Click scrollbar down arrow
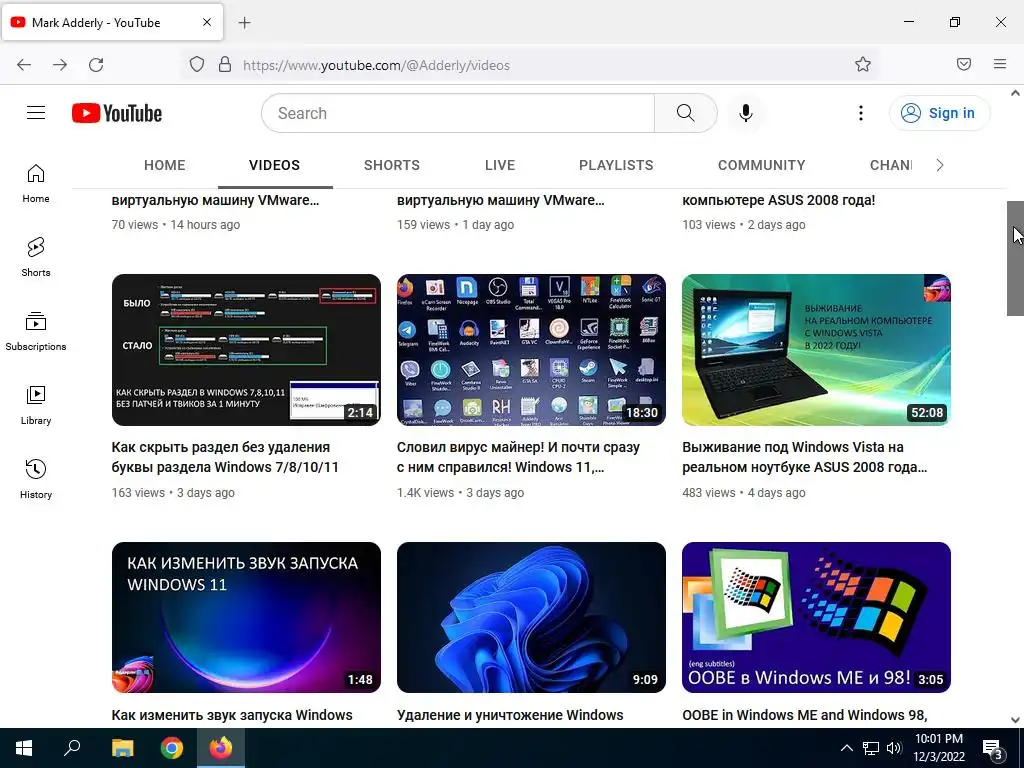 1015,720
